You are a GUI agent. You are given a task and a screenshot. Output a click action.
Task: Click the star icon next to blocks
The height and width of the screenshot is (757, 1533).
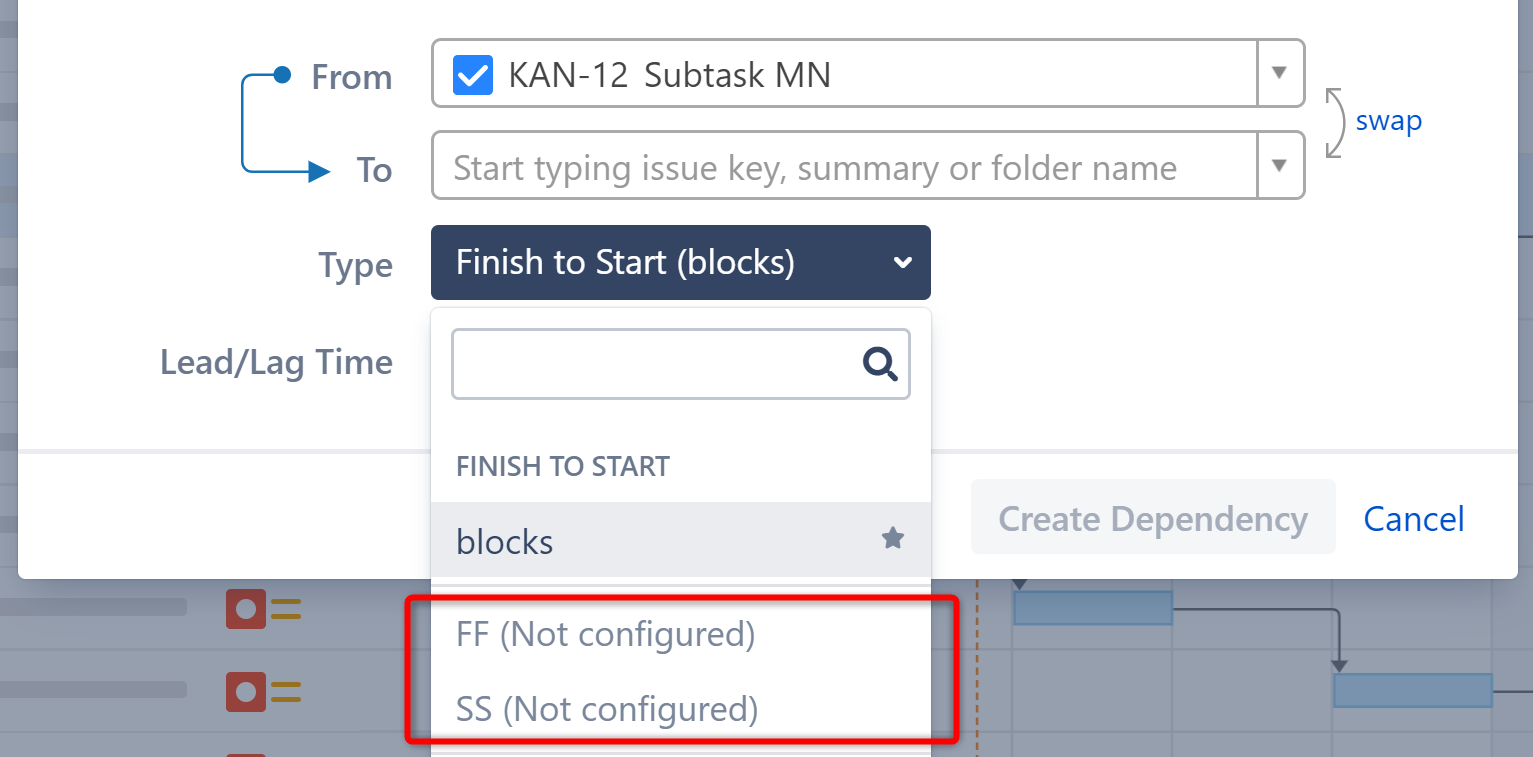point(892,539)
